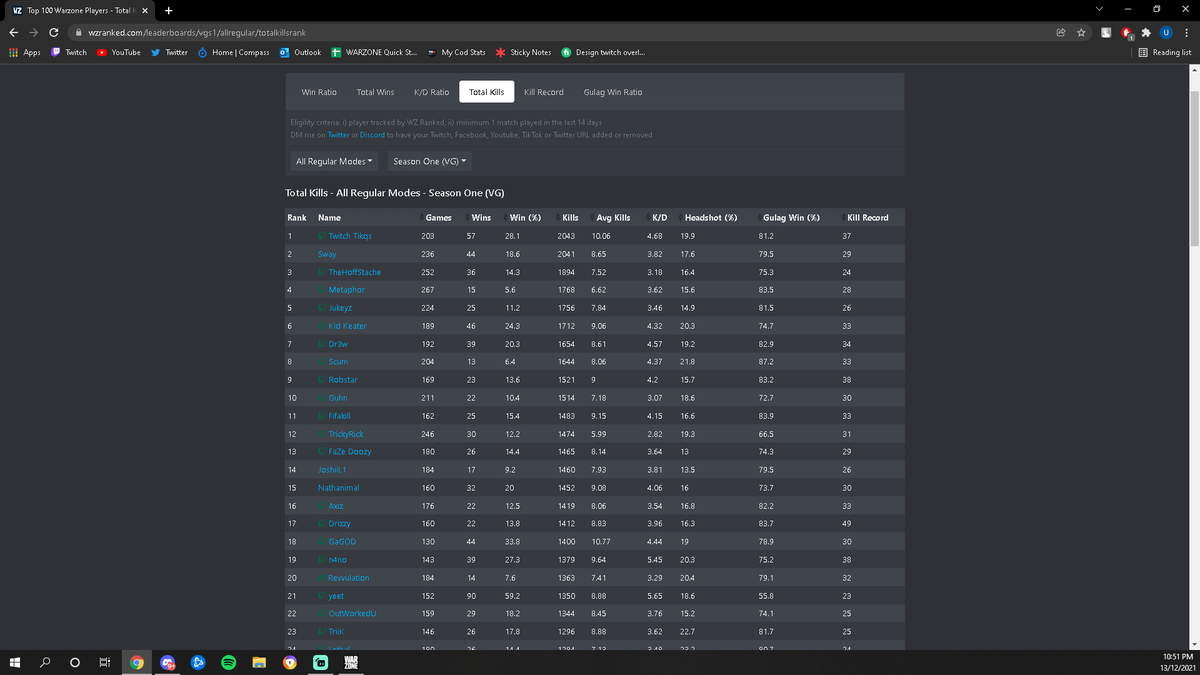Viewport: 1200px width, 675px height.
Task: Open player yeet's profile link
Action: [x=336, y=596]
